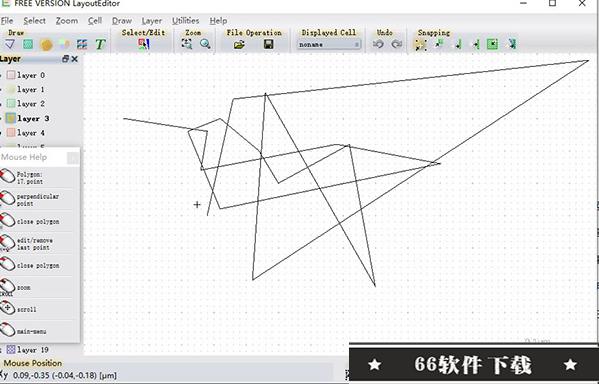Select the polygon draw tool
Image resolution: width=599 pixels, height=384 pixels.
[10, 44]
